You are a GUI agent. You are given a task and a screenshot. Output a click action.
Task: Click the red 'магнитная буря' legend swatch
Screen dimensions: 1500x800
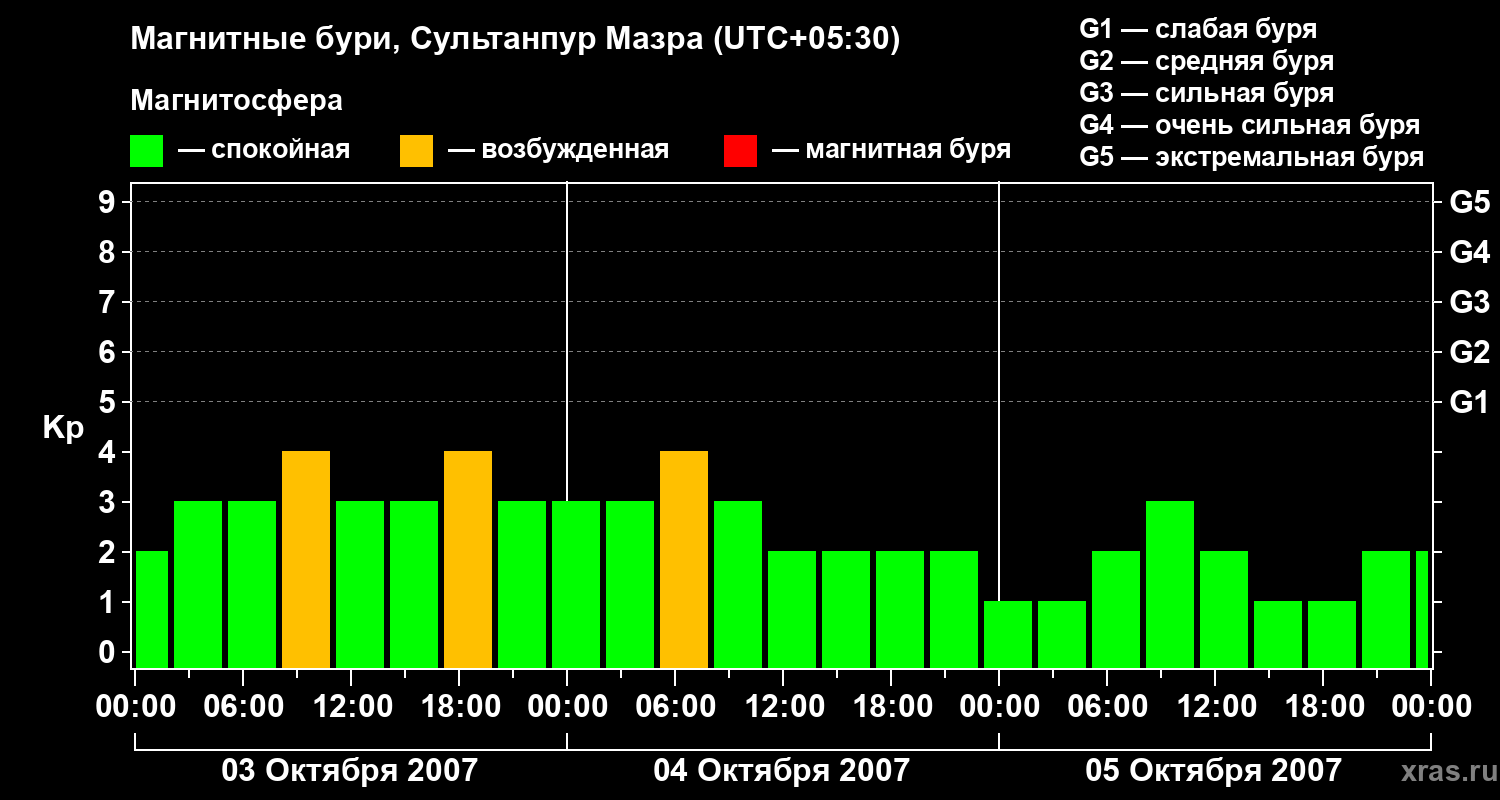click(740, 151)
